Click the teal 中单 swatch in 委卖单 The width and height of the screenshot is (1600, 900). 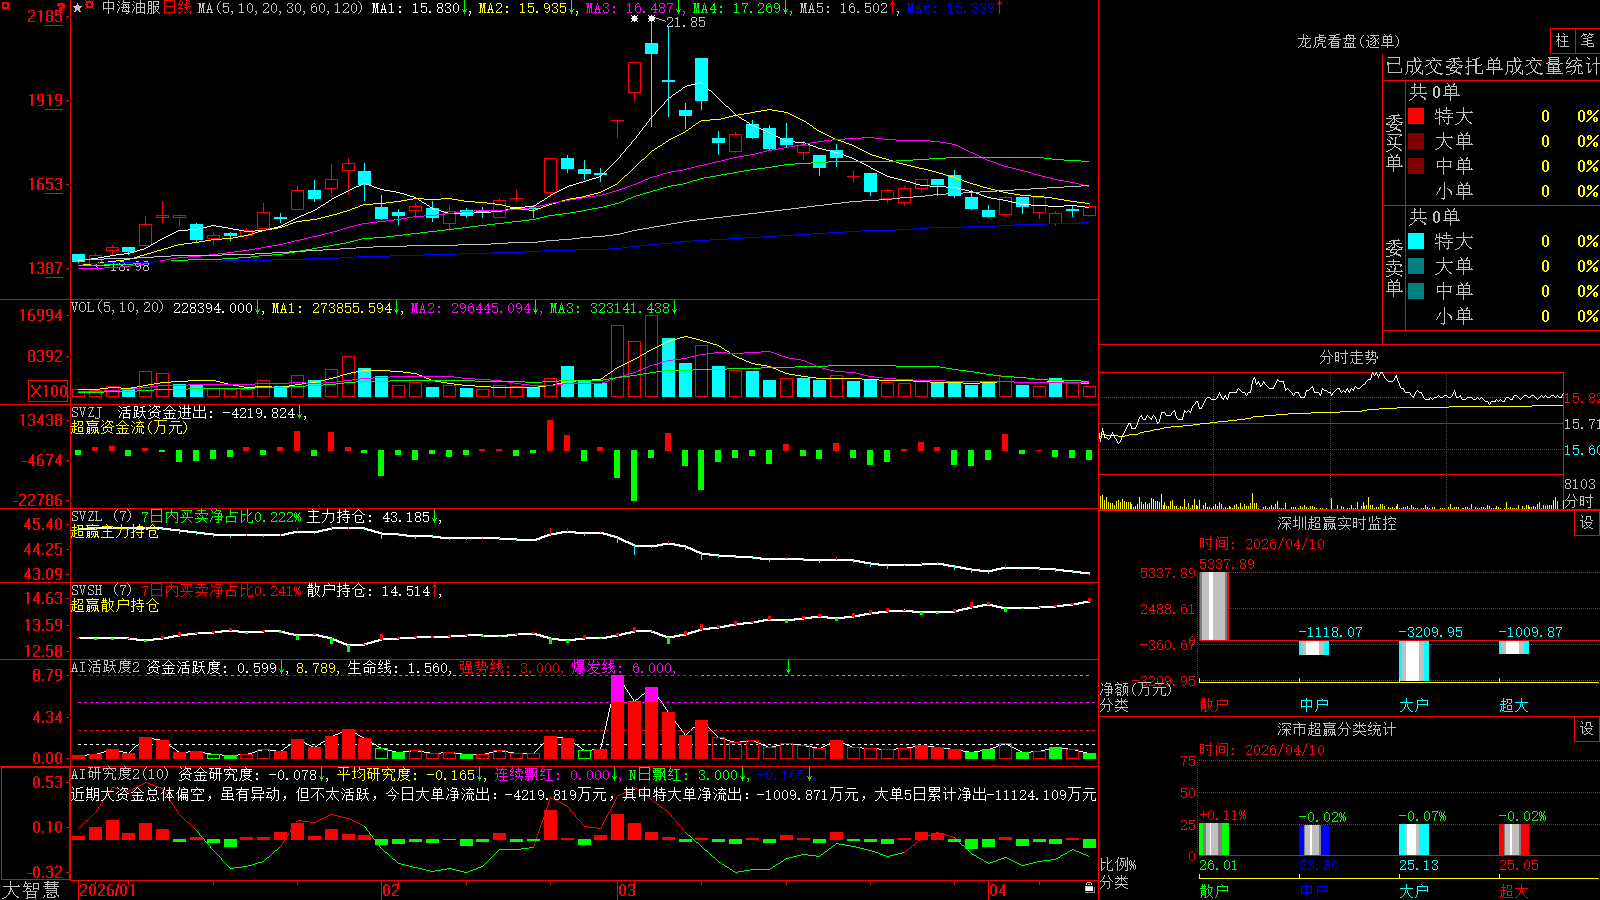[1416, 291]
